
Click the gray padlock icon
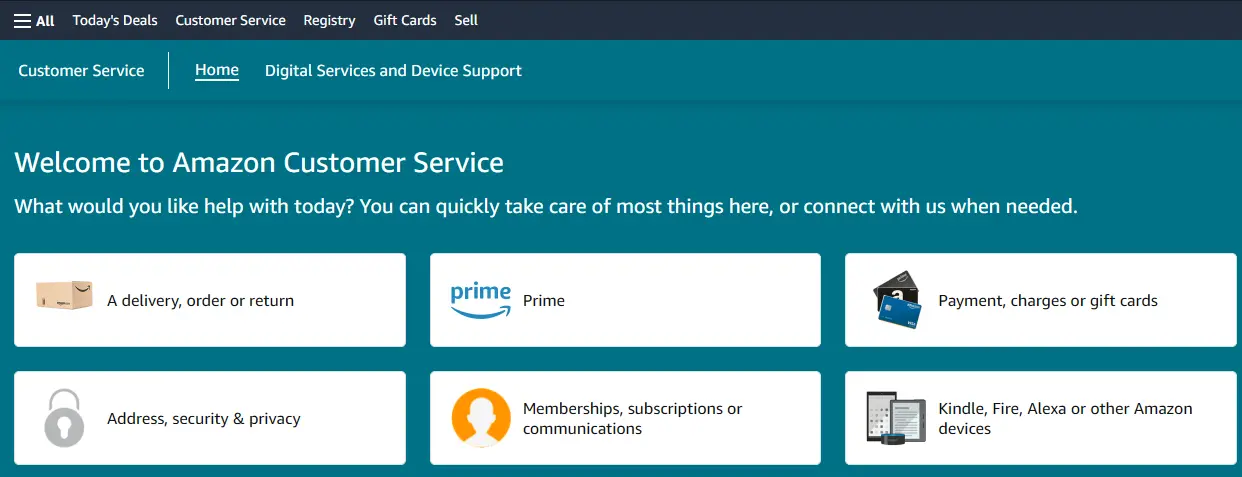[x=64, y=417]
